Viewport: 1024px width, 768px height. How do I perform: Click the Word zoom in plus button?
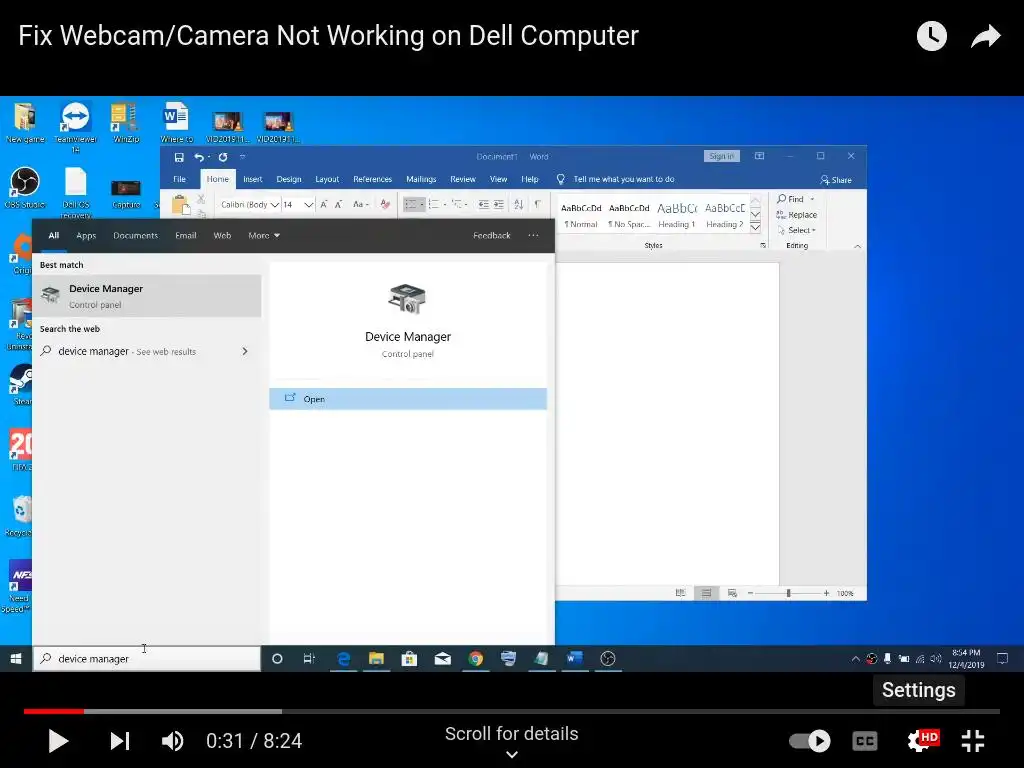click(x=826, y=593)
